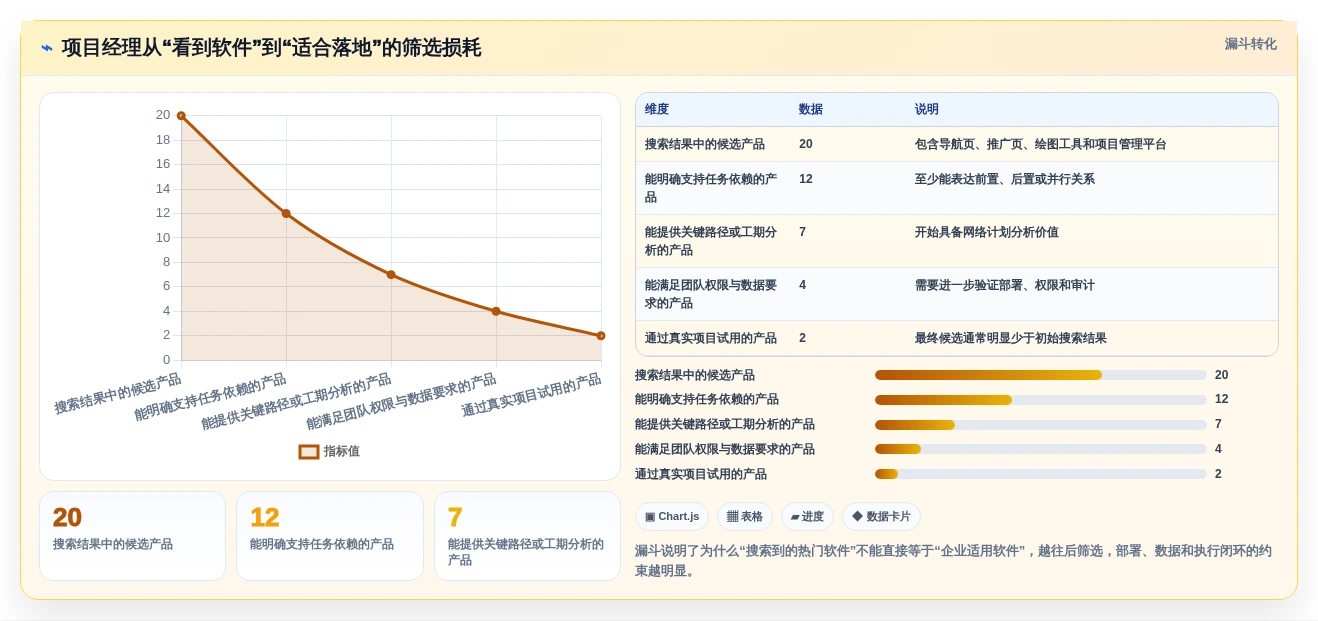Click the 表格 tag chip

pyautogui.click(x=745, y=516)
